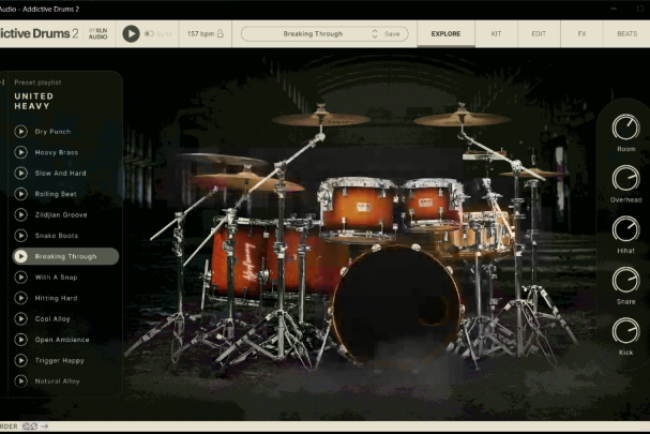Select the Dry Punch preset name
This screenshot has height=434, width=650.
click(x=53, y=131)
